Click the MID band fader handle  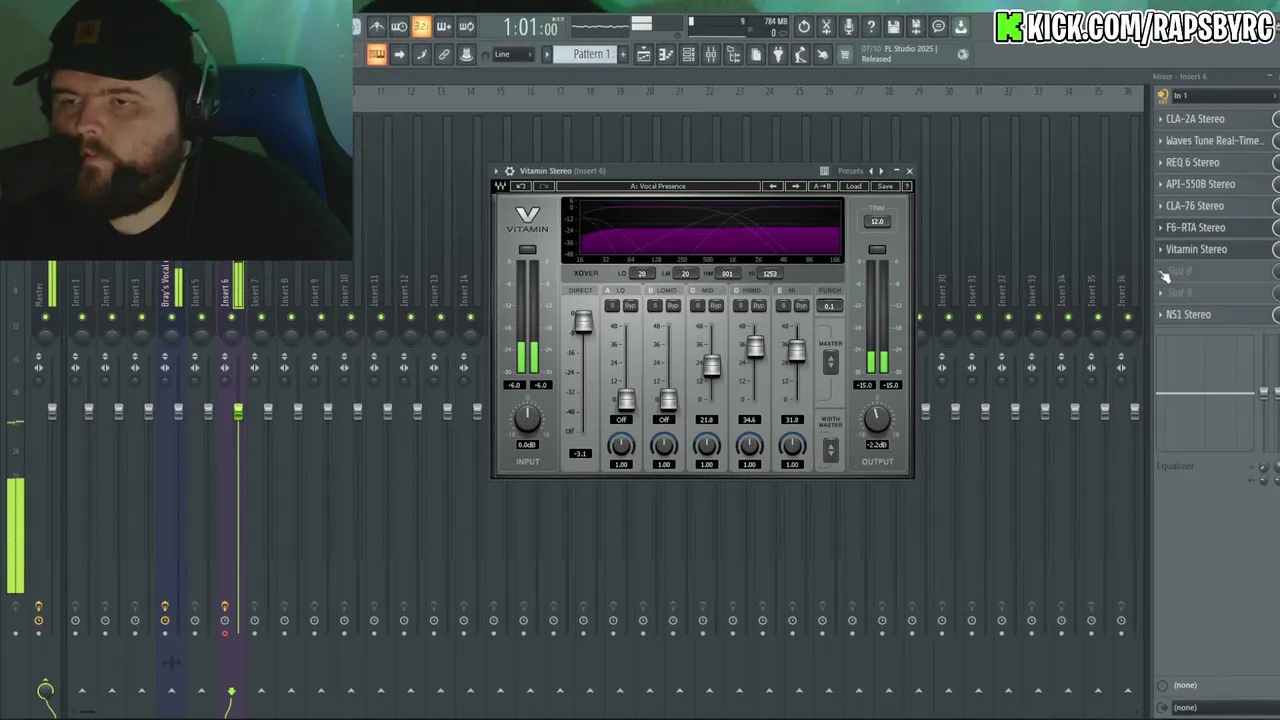click(x=711, y=367)
